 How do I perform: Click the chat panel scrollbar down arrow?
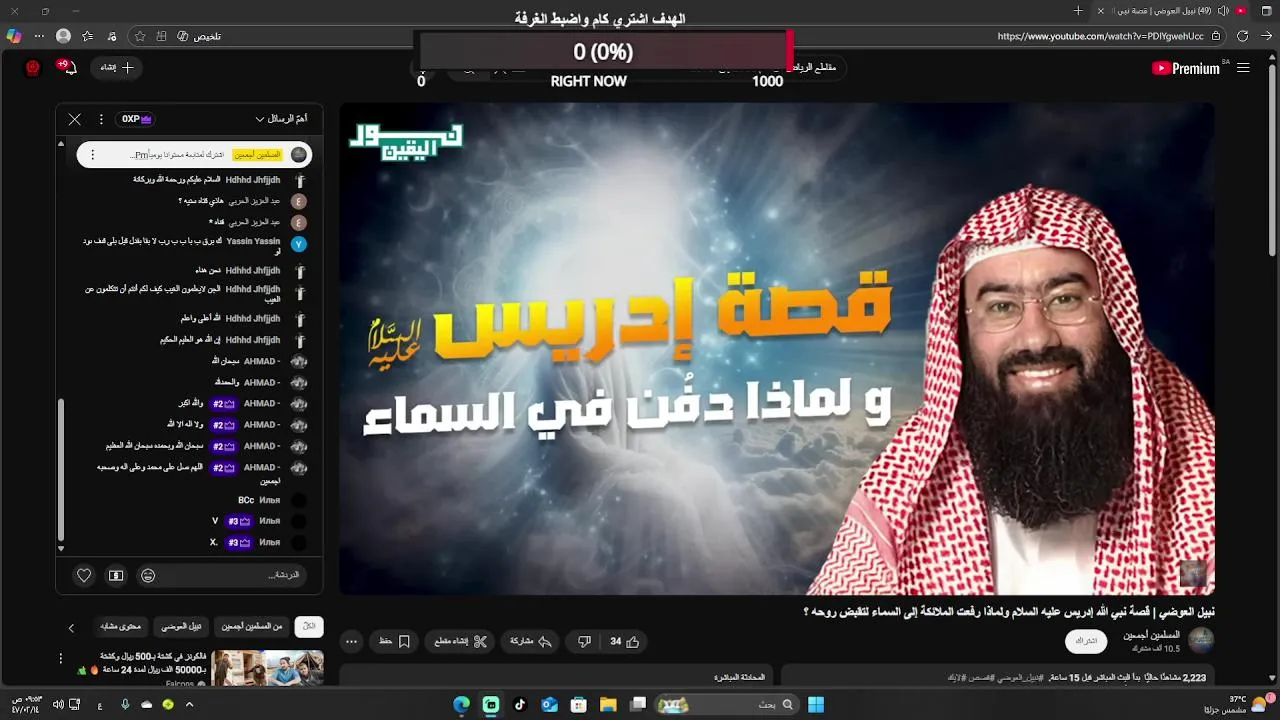tap(61, 549)
